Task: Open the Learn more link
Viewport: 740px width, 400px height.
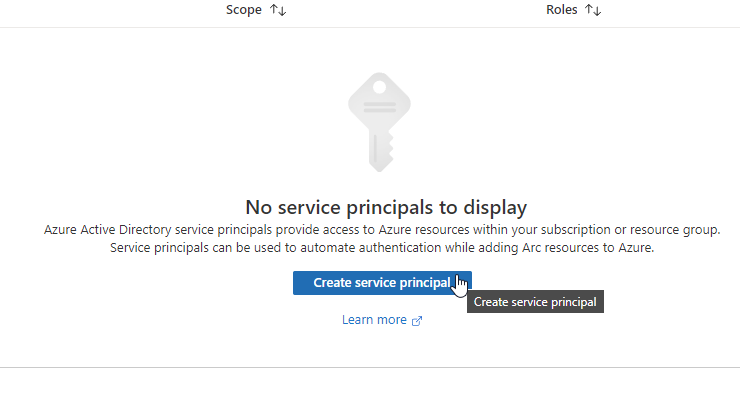Action: tap(374, 320)
